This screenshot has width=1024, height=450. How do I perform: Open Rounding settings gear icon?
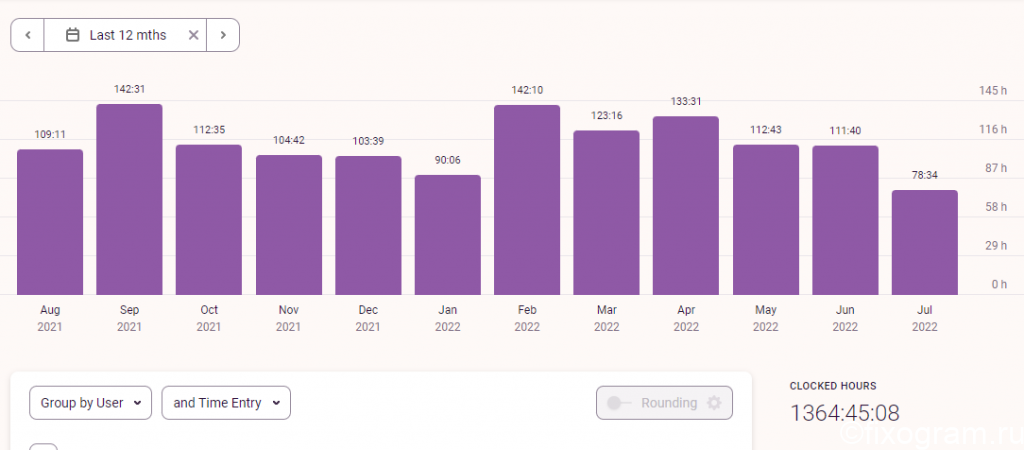(714, 403)
